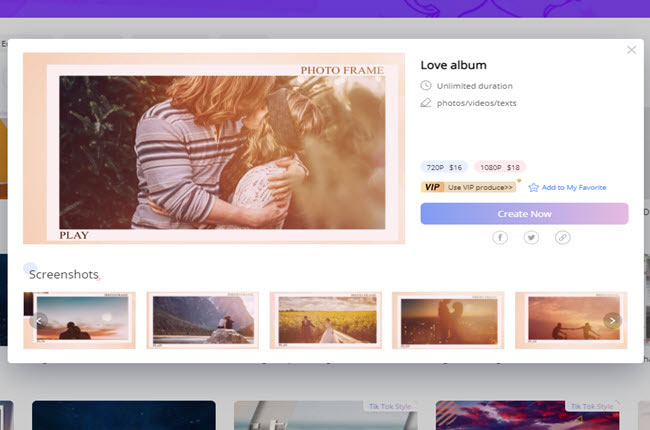Image resolution: width=650 pixels, height=430 pixels.
Task: Click the clock icon beside Unlimited duration
Action: tap(426, 86)
